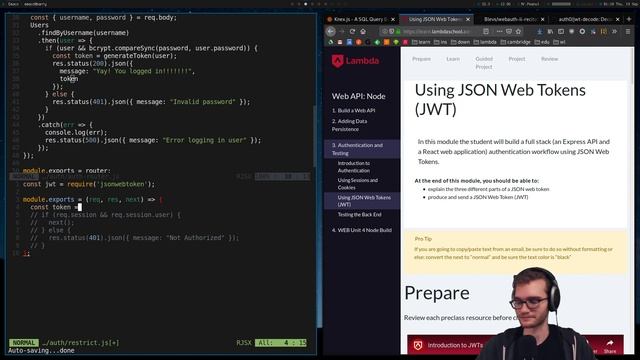The height and width of the screenshot is (360, 640).
Task: Click generateToken(user) call in editor
Action: pyautogui.click(x=138, y=56)
